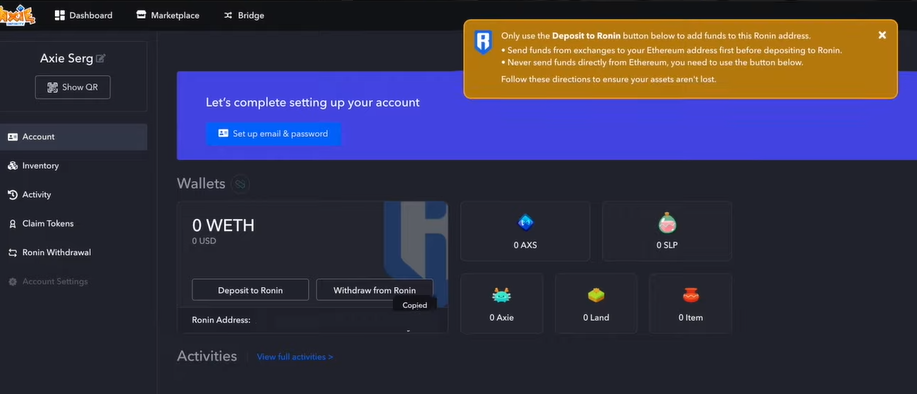Click the SLP potion icon
The image size is (917, 394).
tap(667, 223)
